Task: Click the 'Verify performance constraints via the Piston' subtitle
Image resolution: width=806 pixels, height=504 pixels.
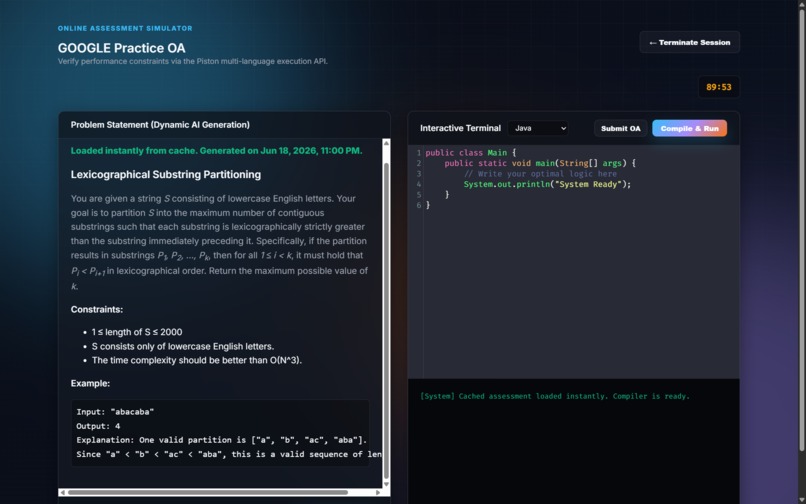Action: coord(192,61)
